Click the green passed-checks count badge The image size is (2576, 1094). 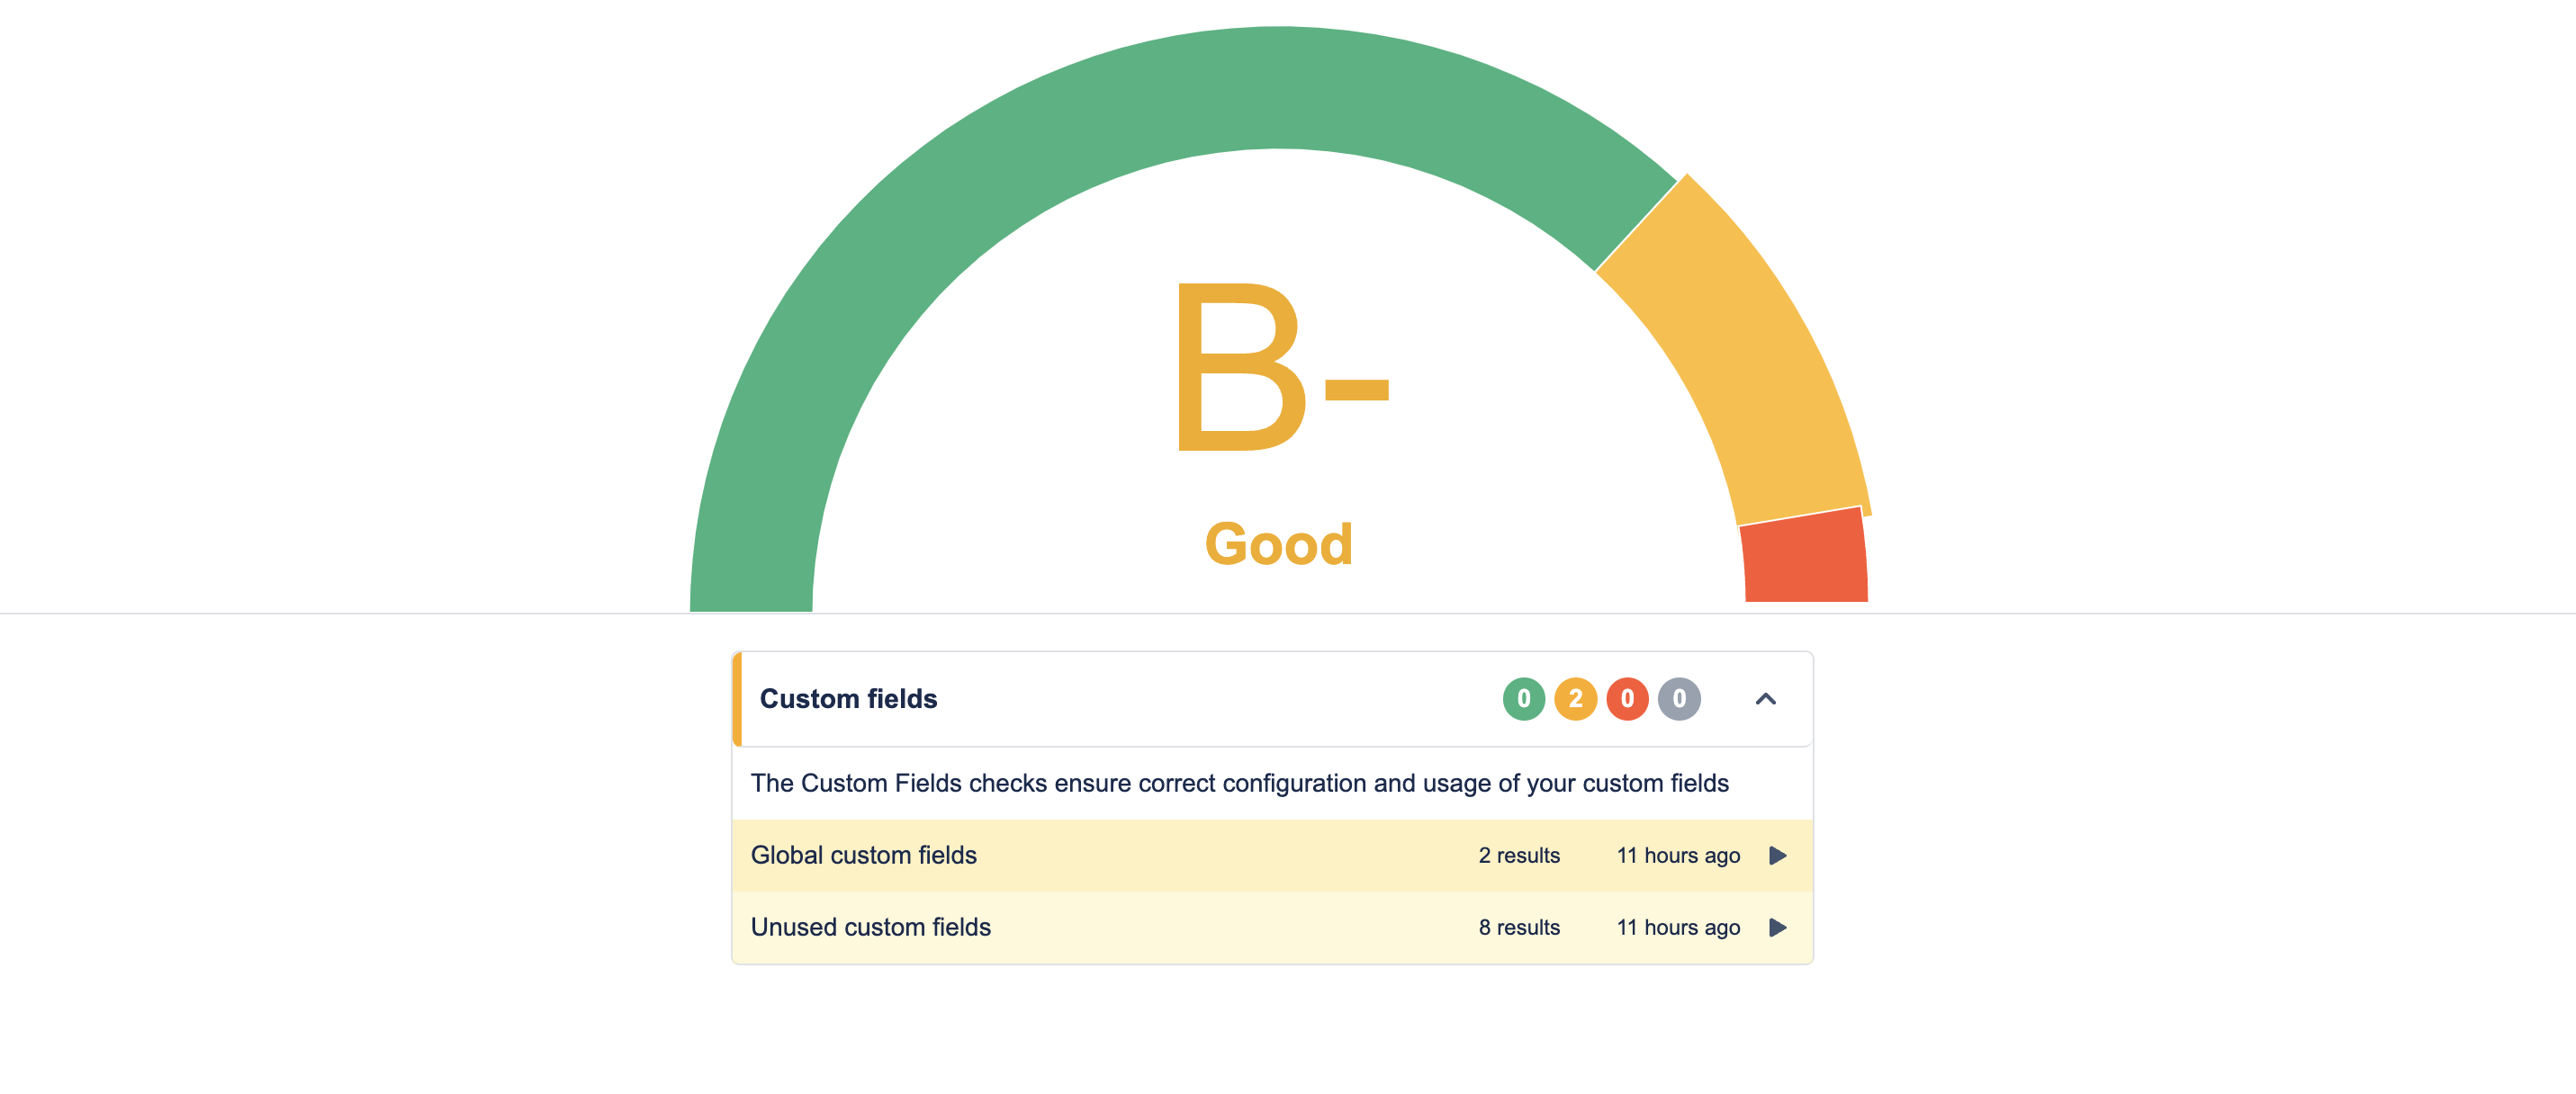1523,698
